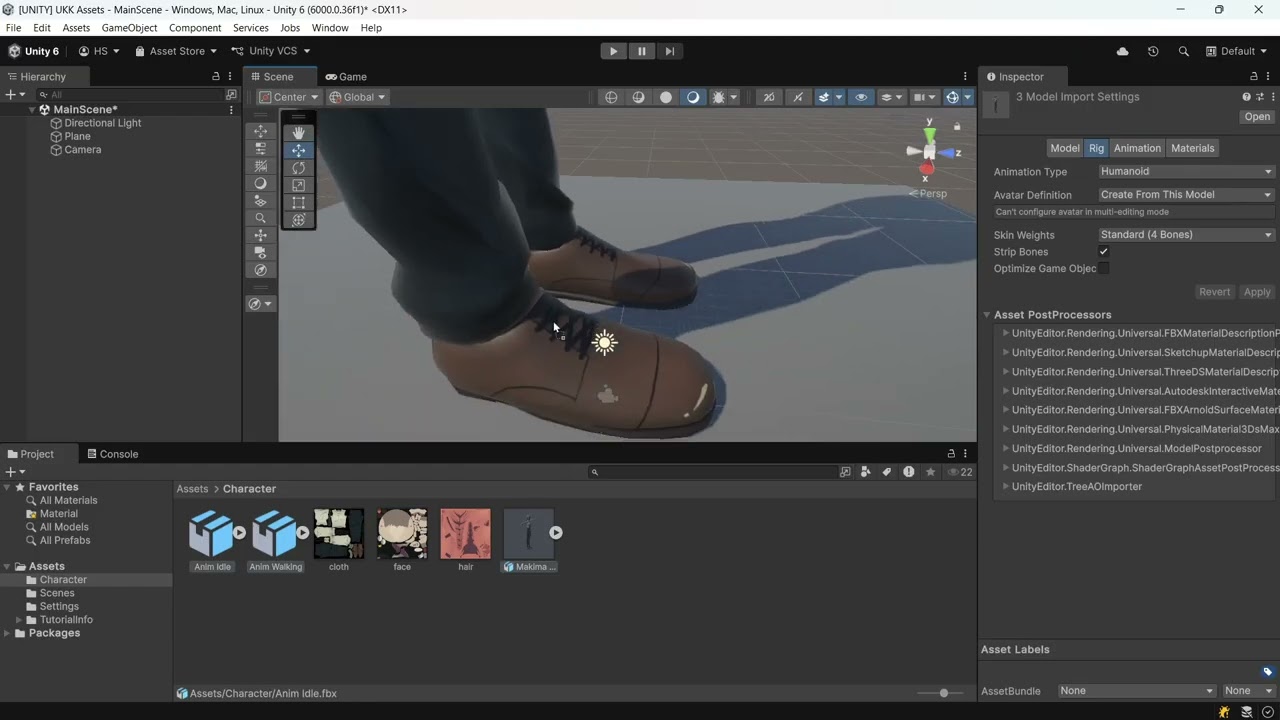Image resolution: width=1280 pixels, height=720 pixels.
Task: Expand the ModelPostprocessor entry
Action: click(1006, 449)
